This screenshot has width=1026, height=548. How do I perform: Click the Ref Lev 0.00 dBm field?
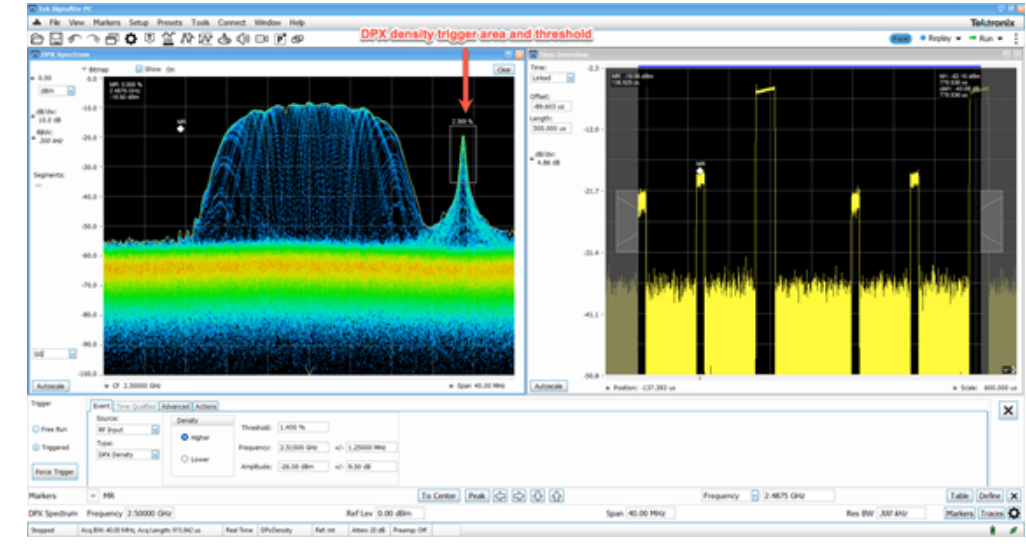pos(400,514)
